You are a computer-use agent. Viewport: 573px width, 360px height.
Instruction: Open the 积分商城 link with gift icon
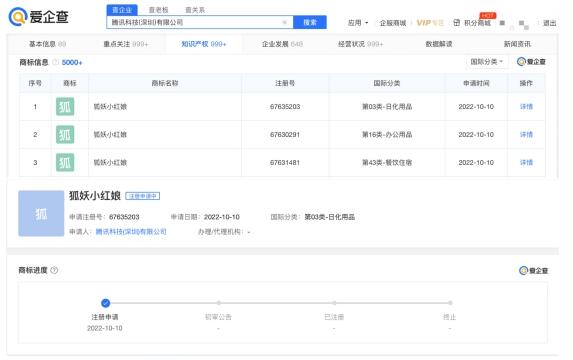[x=472, y=23]
